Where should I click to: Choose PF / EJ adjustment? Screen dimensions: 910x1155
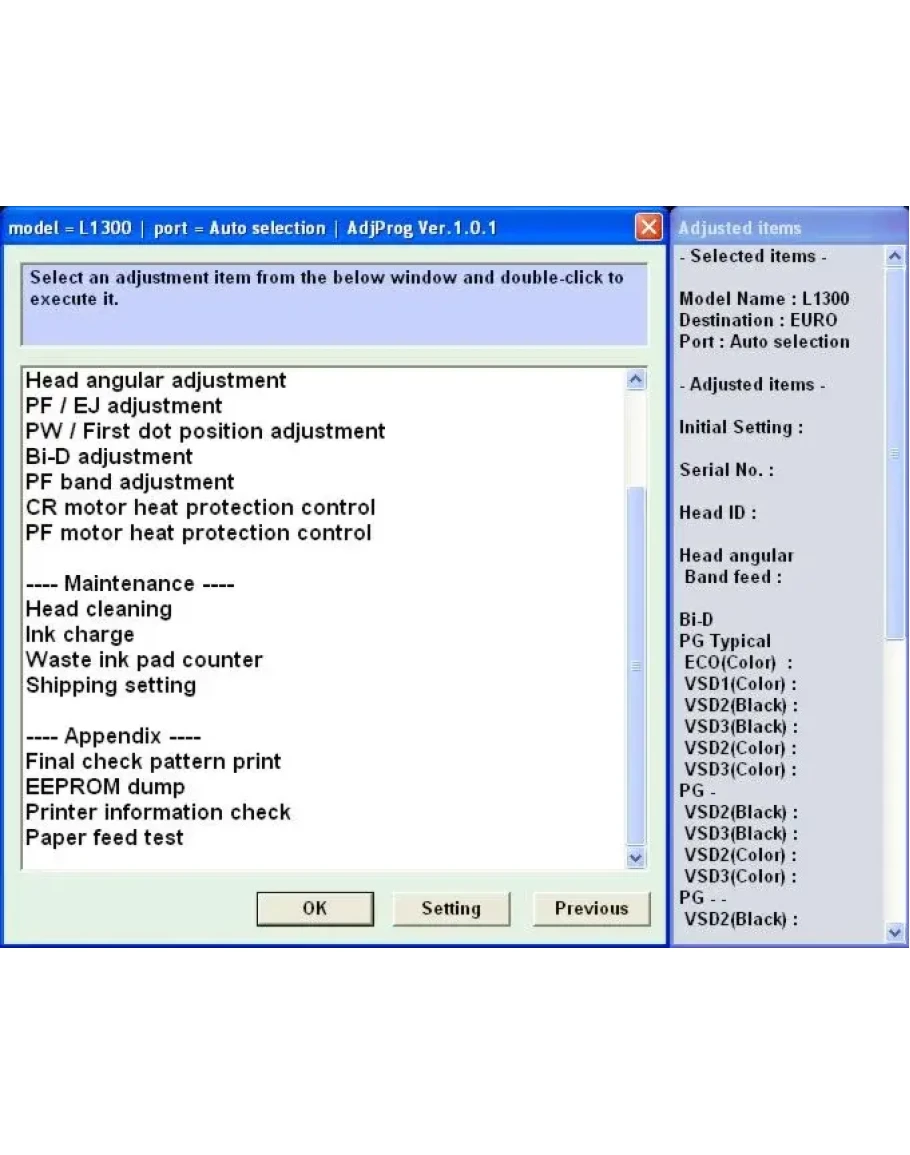coord(124,406)
